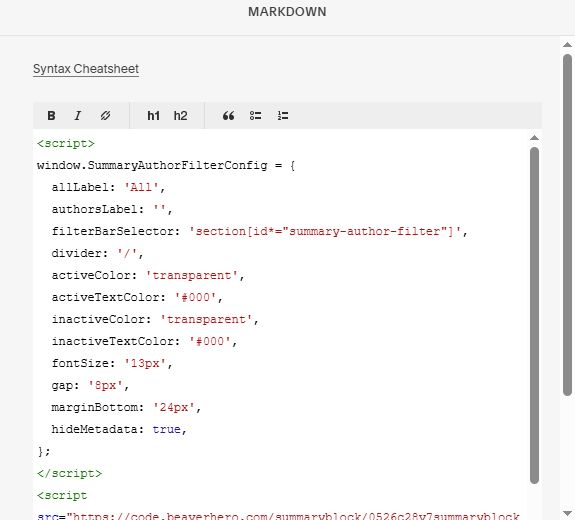The height and width of the screenshot is (520, 575).
Task: Click the MARKDOWN panel title
Action: pos(287,12)
